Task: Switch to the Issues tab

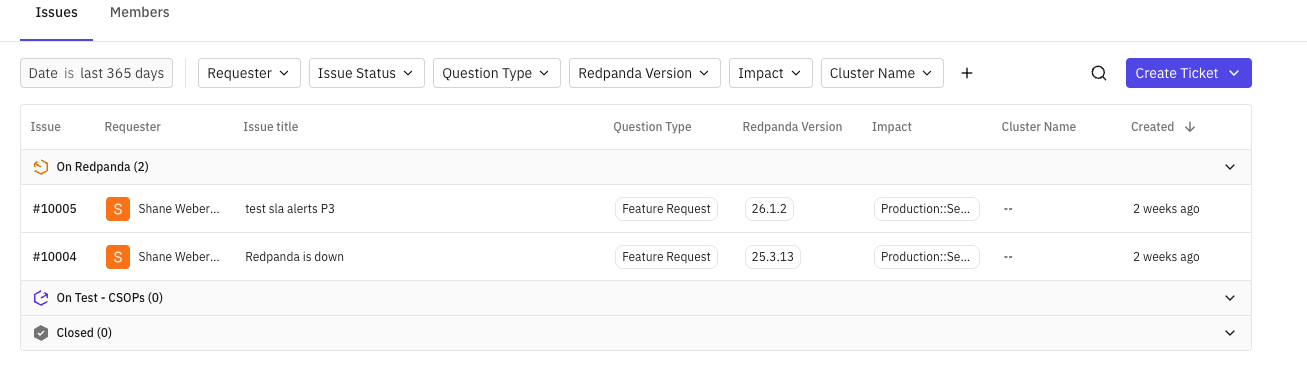Action: [56, 13]
